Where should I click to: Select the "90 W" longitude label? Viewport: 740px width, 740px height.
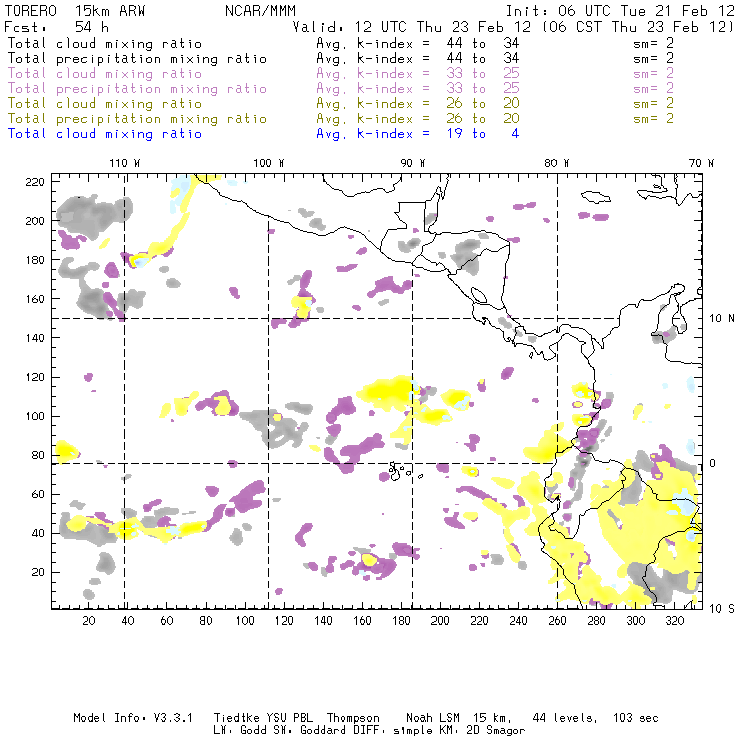tap(413, 163)
